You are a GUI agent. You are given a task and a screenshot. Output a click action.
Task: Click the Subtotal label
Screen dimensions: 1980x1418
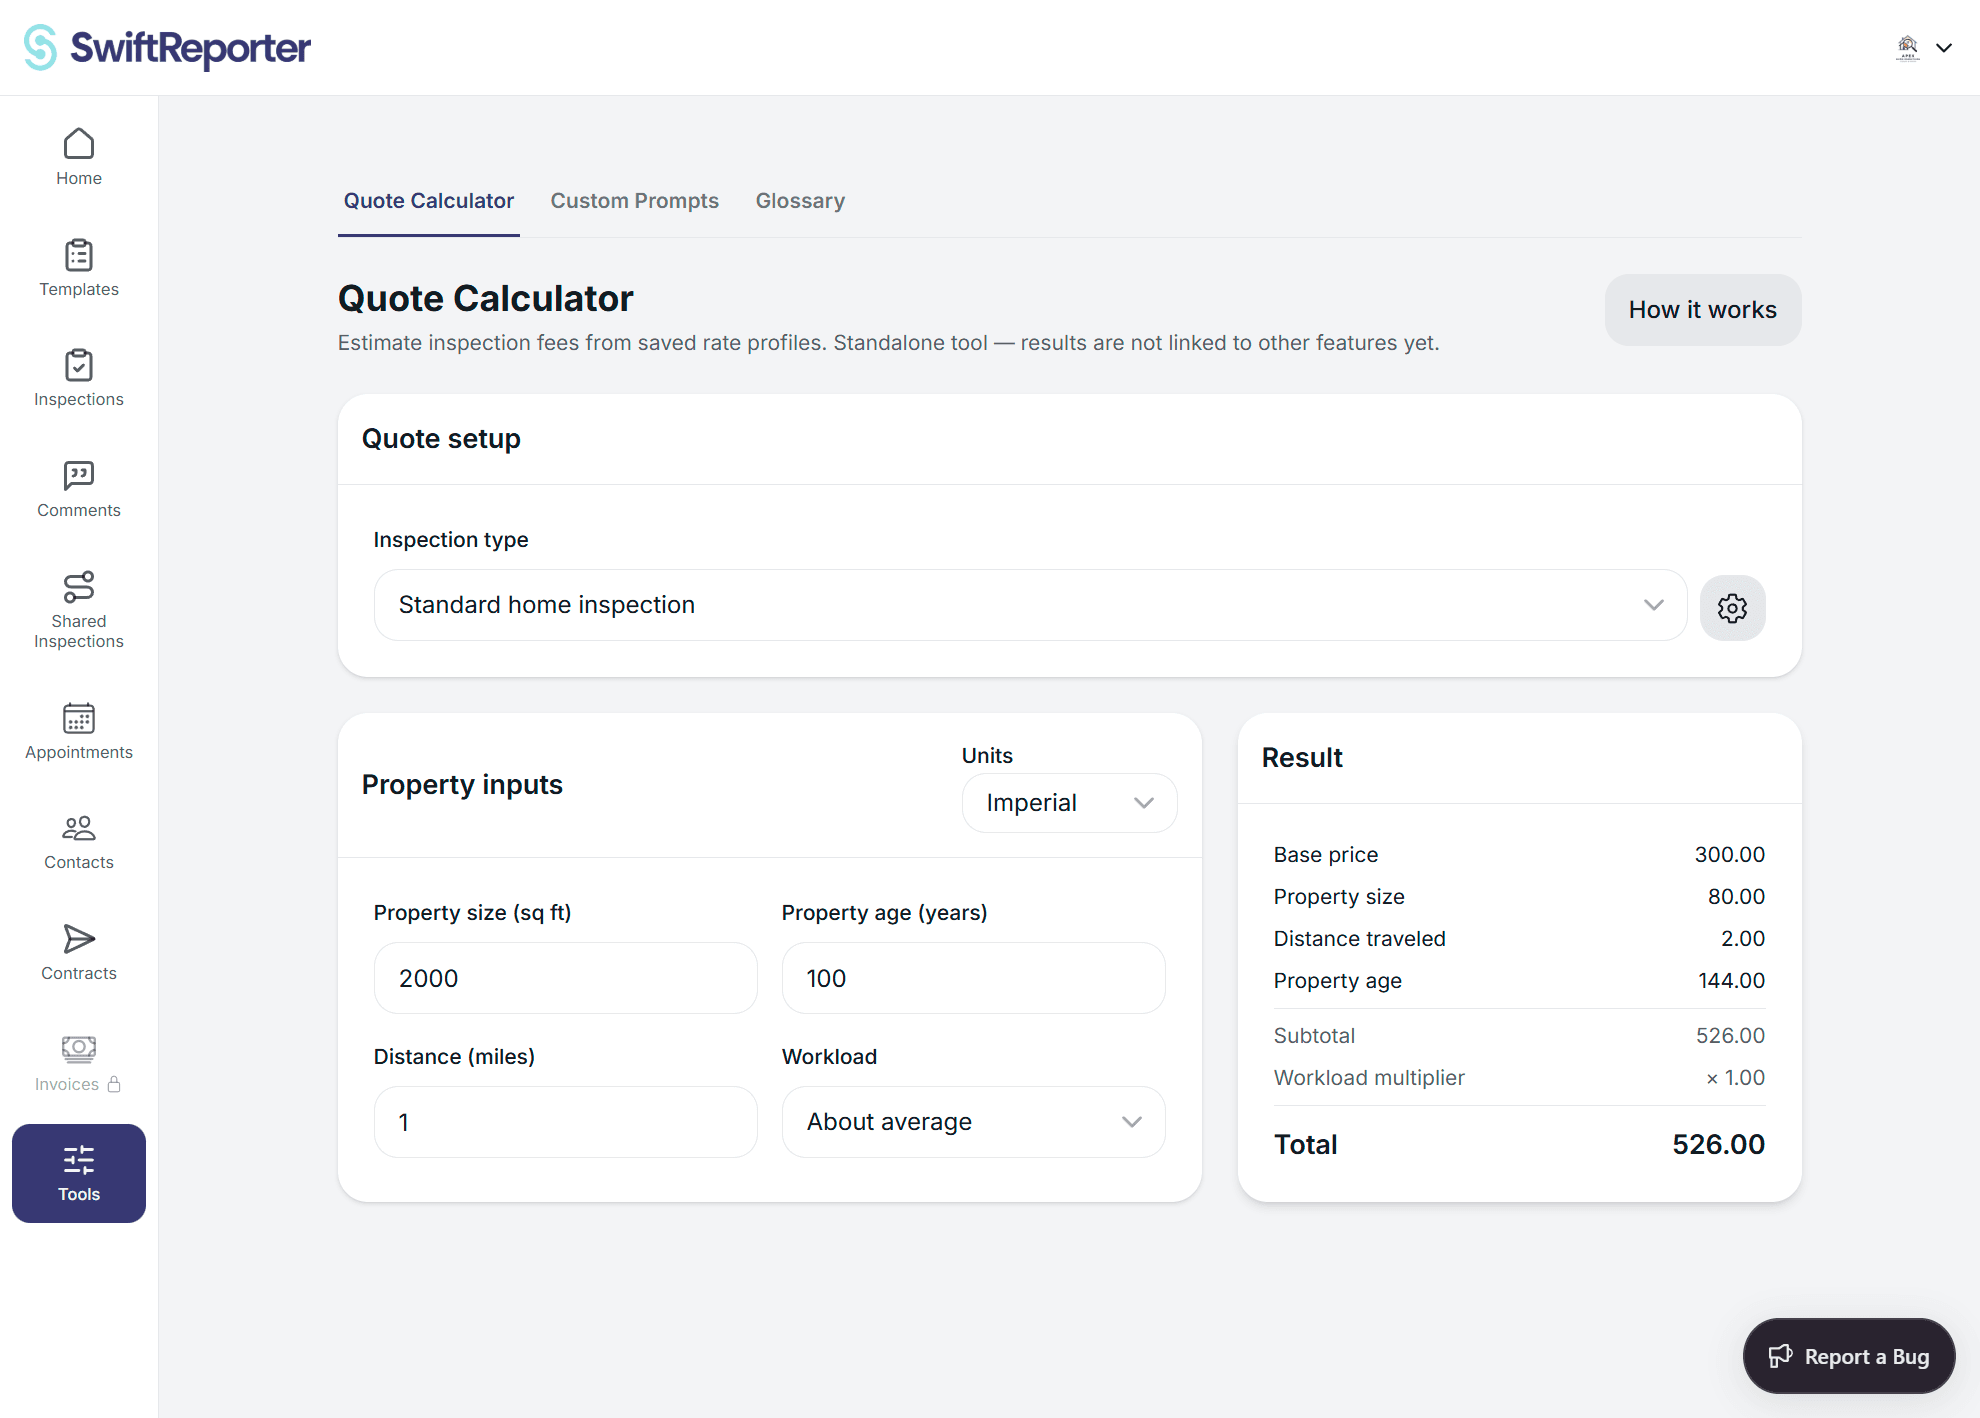tap(1314, 1036)
